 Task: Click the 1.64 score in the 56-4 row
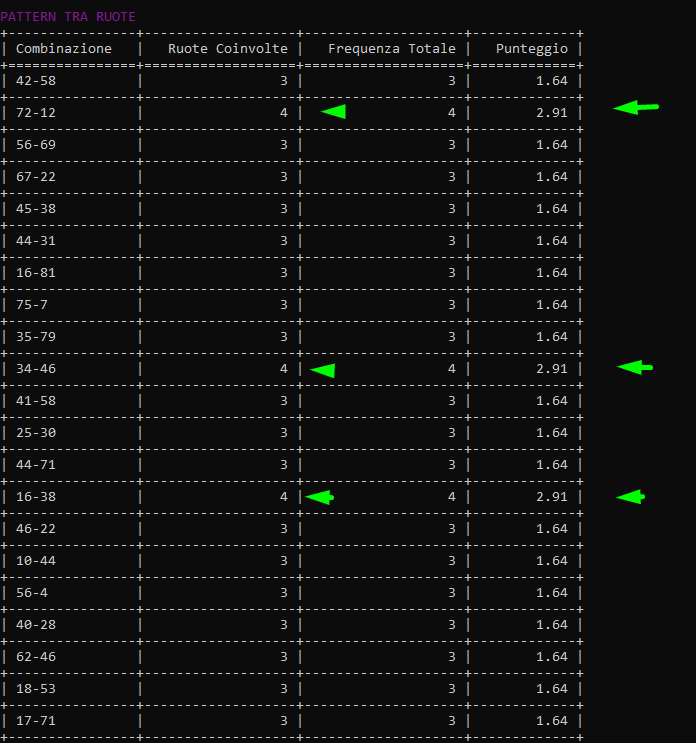[552, 593]
